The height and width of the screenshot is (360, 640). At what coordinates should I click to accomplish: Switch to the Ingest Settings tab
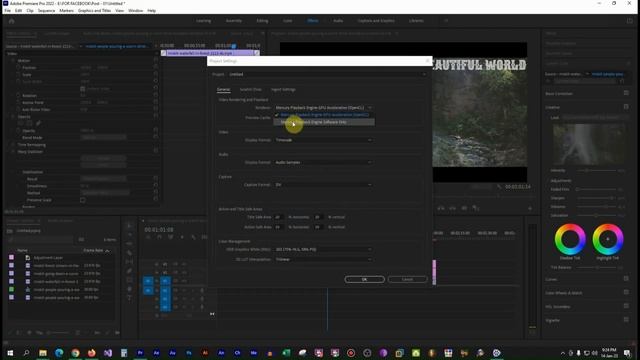pos(283,89)
